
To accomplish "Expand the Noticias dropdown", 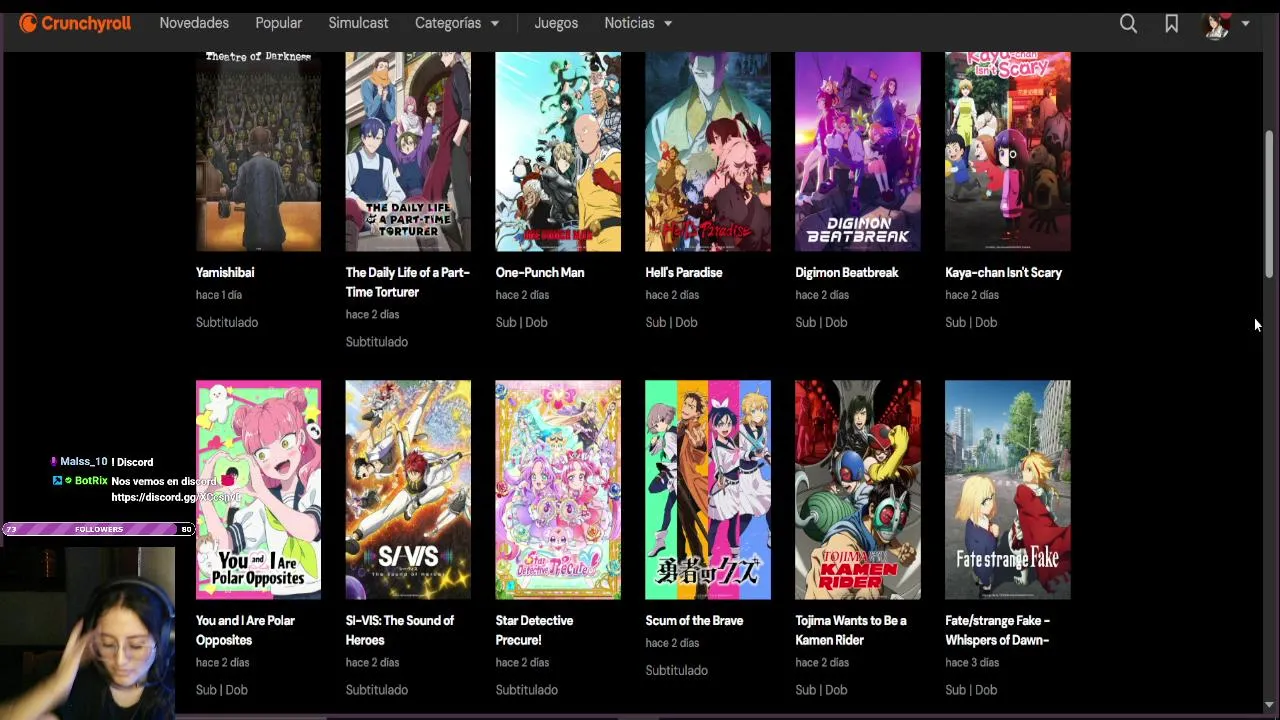I will (x=638, y=23).
